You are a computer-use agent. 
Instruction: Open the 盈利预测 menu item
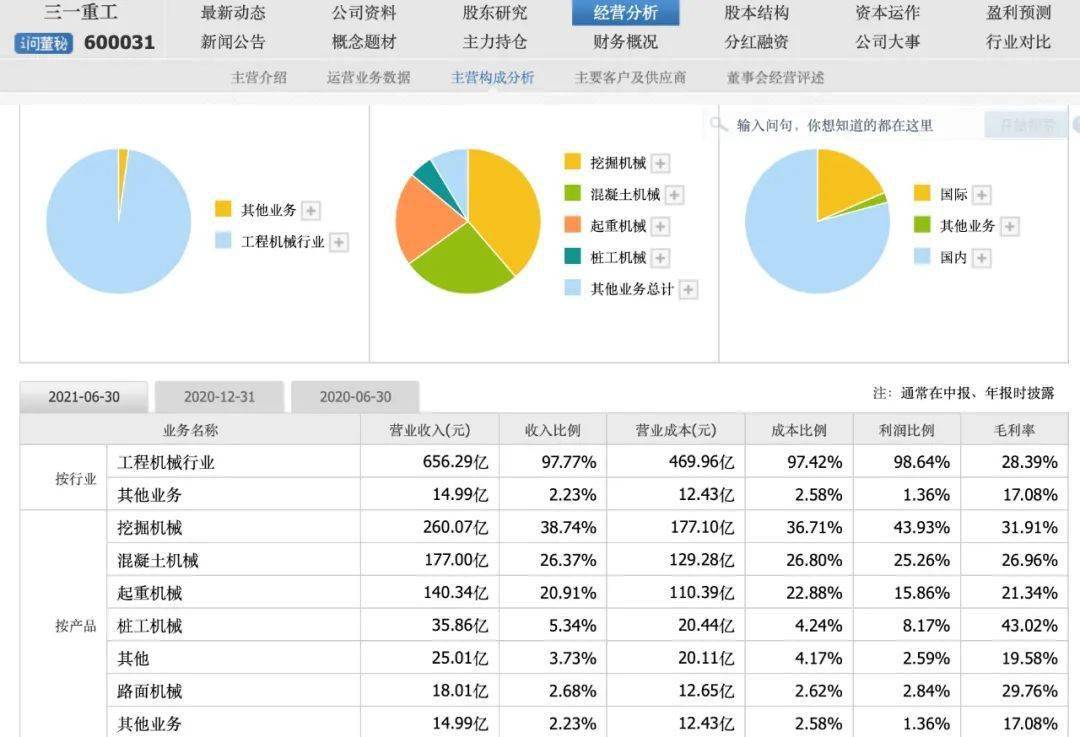pos(1018,12)
